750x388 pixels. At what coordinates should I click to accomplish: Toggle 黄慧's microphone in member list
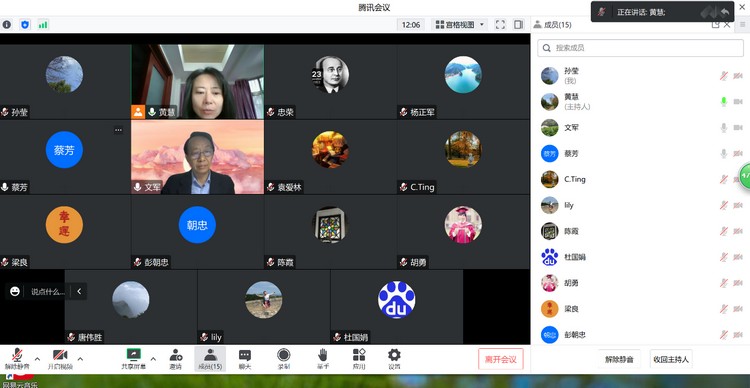pos(724,101)
